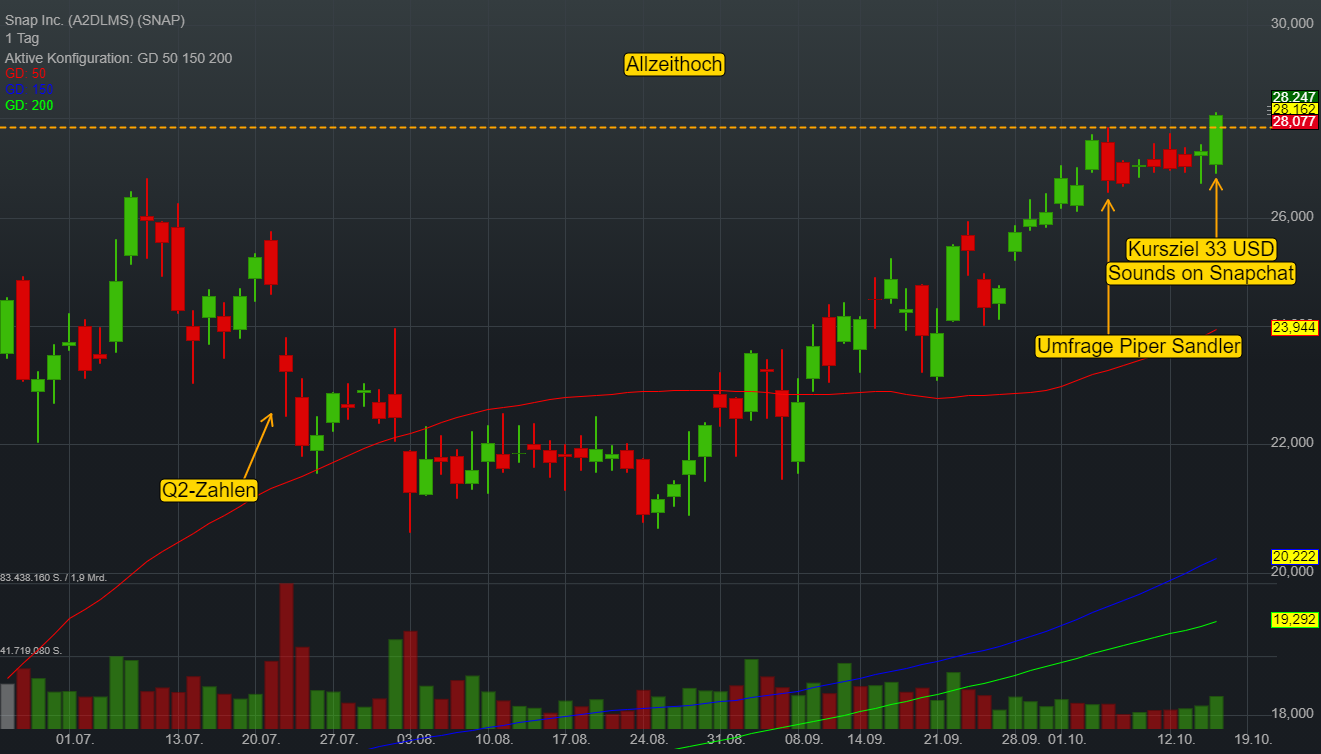This screenshot has height=754, width=1321.
Task: Click the green GD: 200 legend entry
Action: coord(29,105)
